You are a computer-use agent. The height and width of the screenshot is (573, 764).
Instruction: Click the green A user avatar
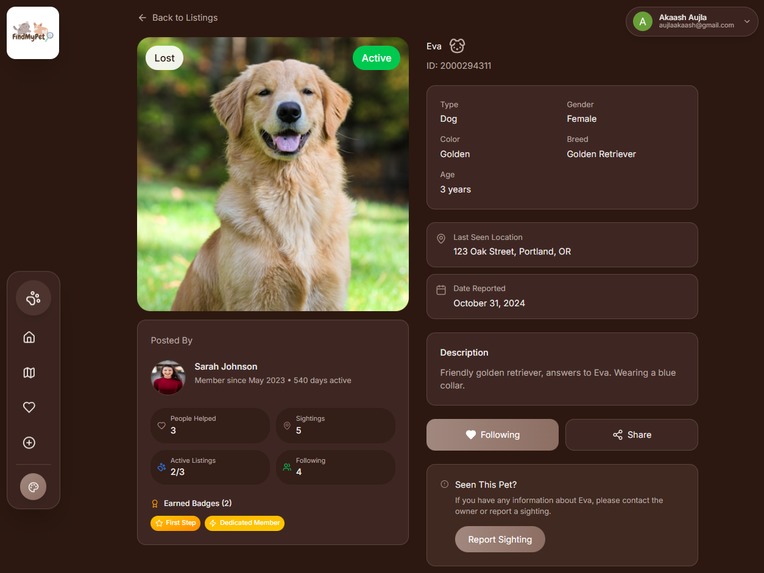point(643,21)
